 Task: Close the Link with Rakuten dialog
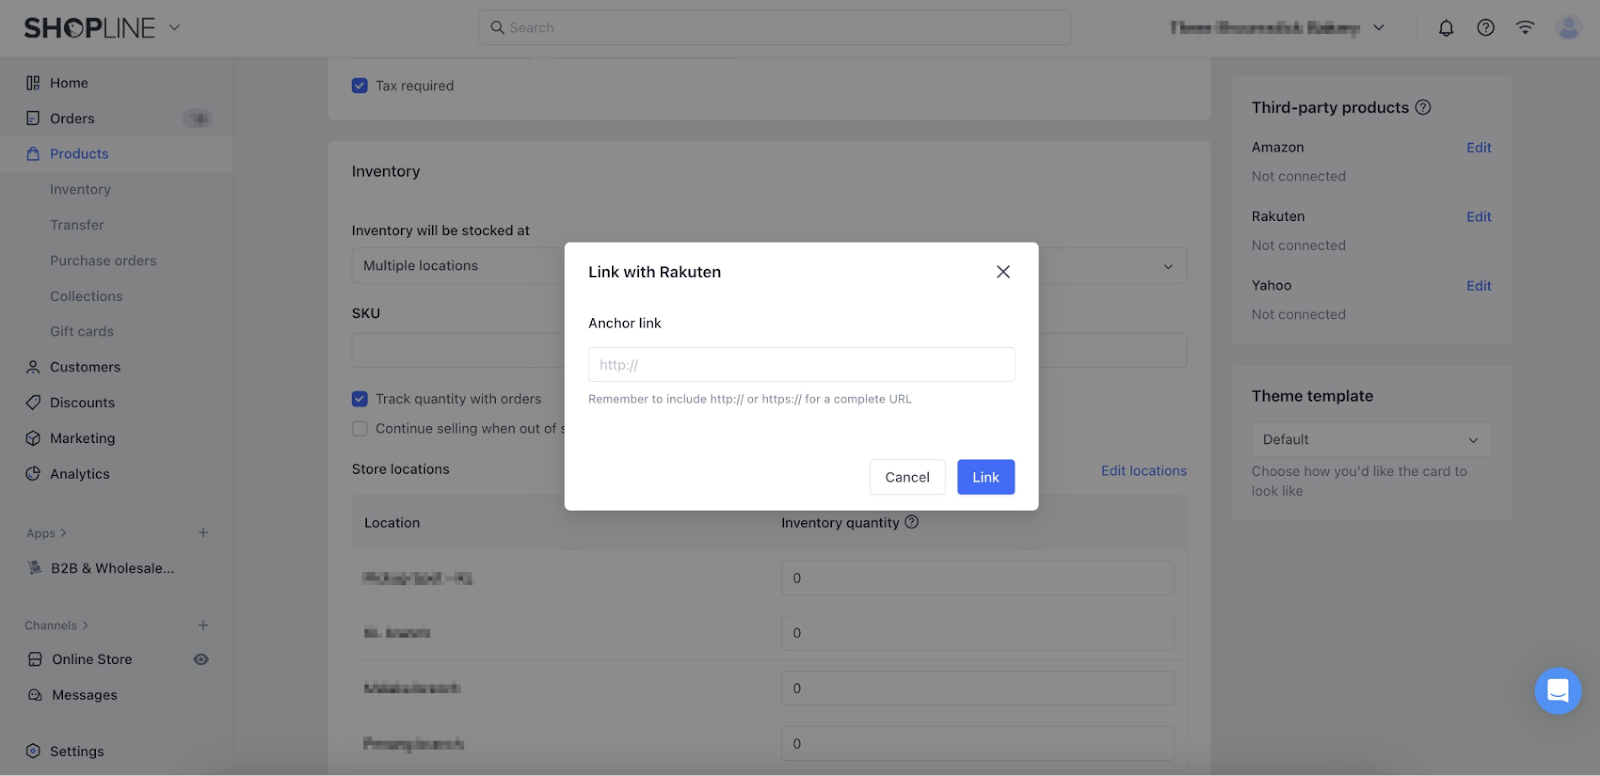(x=1003, y=272)
